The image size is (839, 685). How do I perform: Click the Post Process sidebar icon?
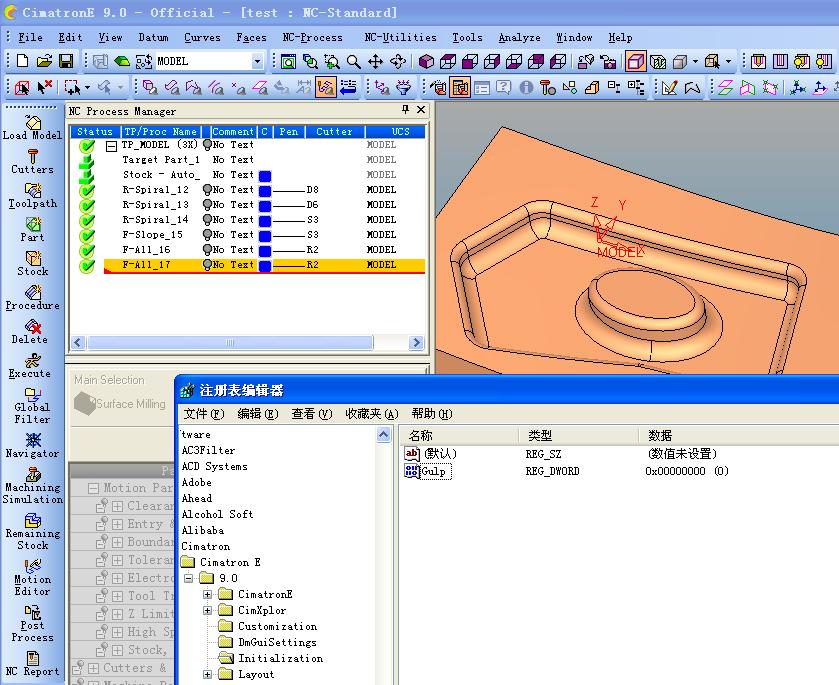click(x=32, y=624)
